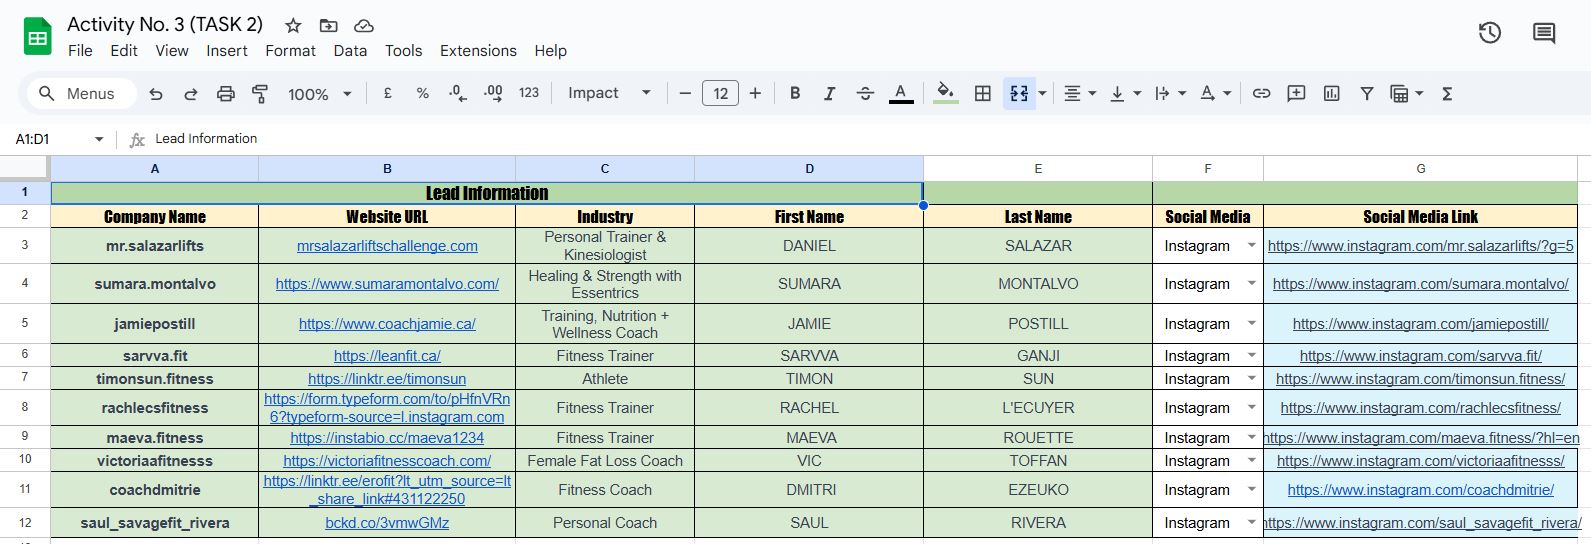
Task: Click the Insert link icon
Action: pyautogui.click(x=1262, y=93)
